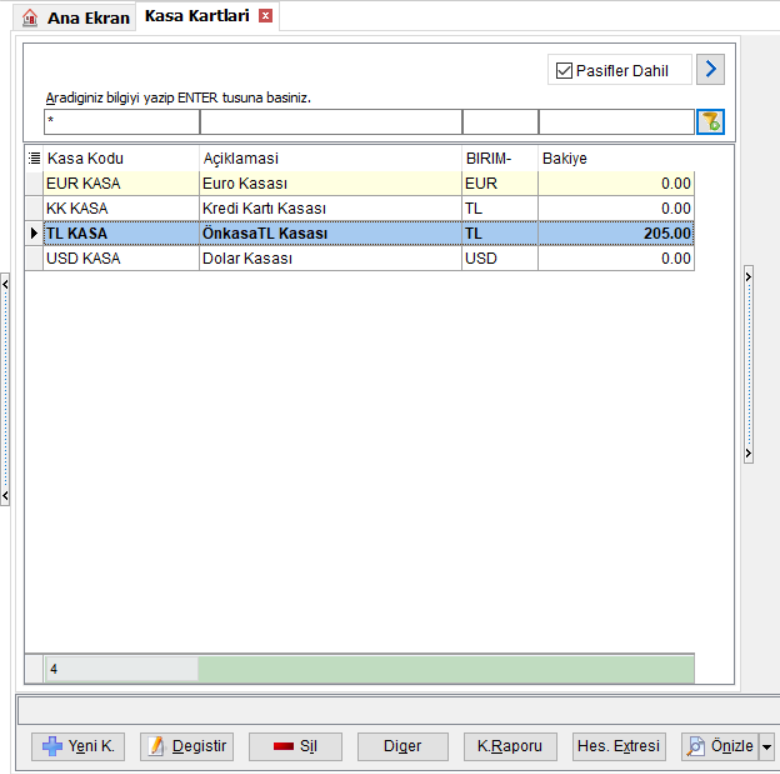The image size is (780, 774).
Task: Click the Diger button
Action: click(402, 746)
